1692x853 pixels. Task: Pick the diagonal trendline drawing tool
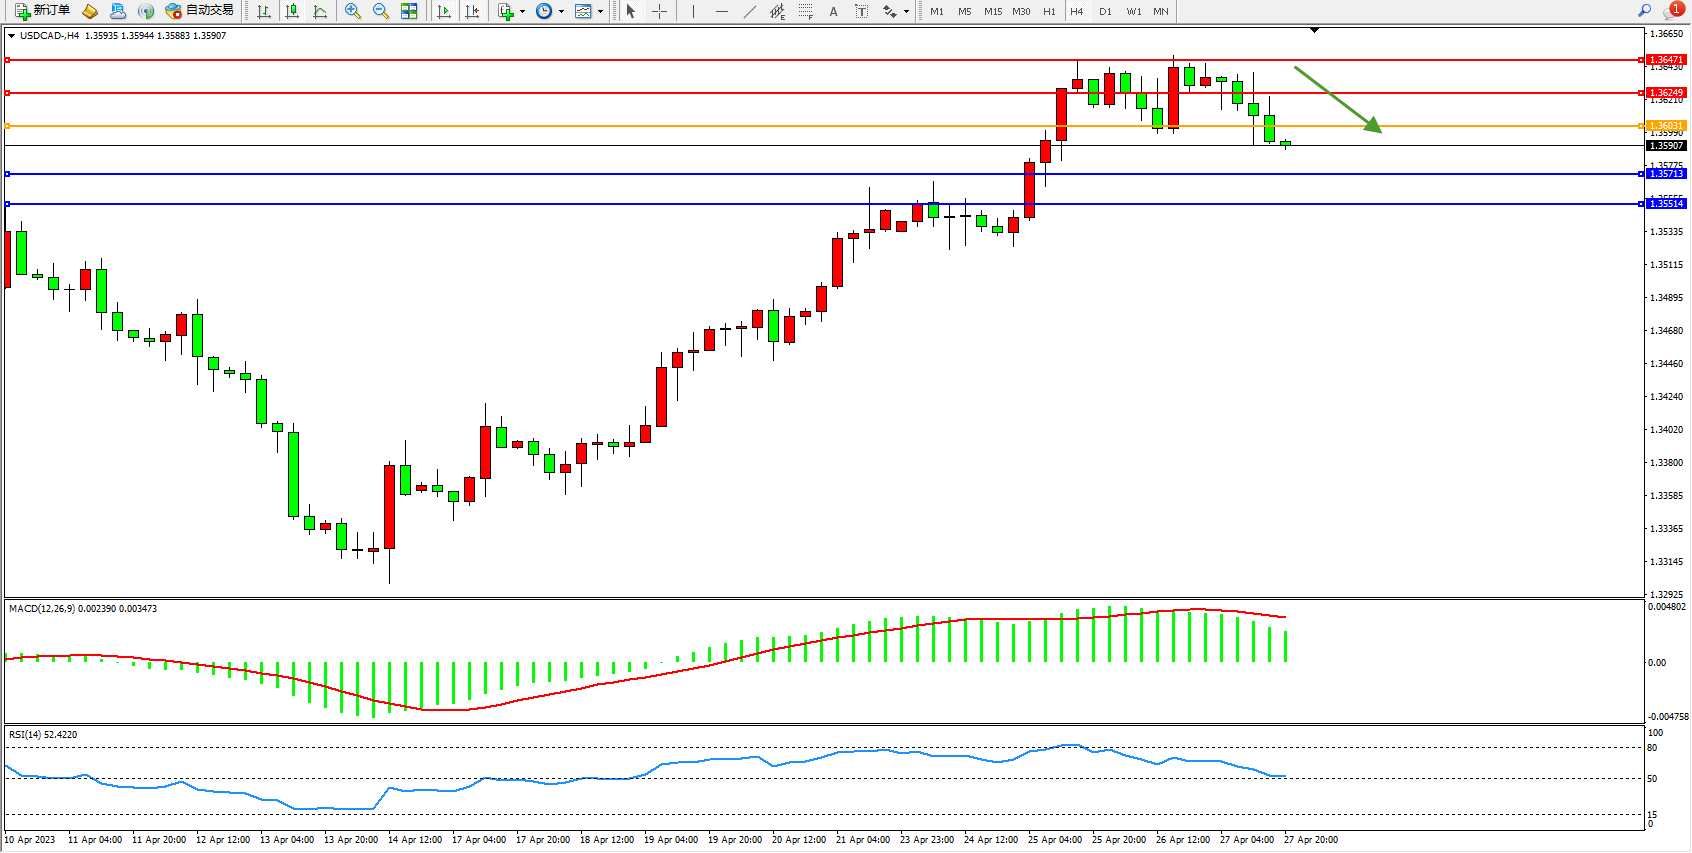750,11
